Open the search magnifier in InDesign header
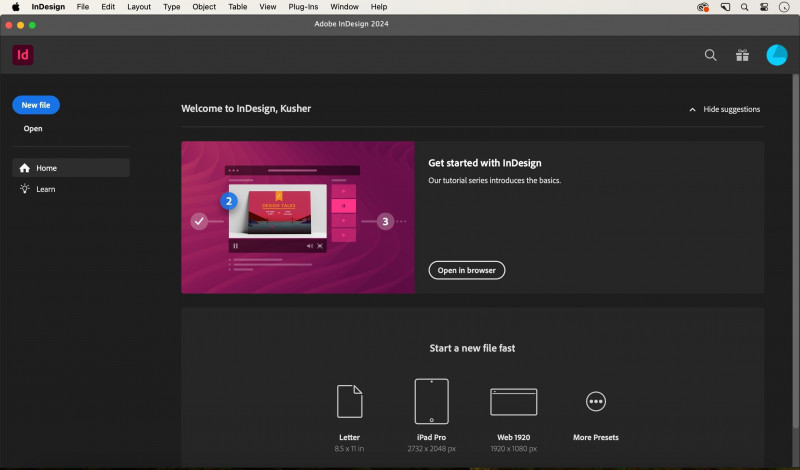This screenshot has width=800, height=470. coord(711,56)
